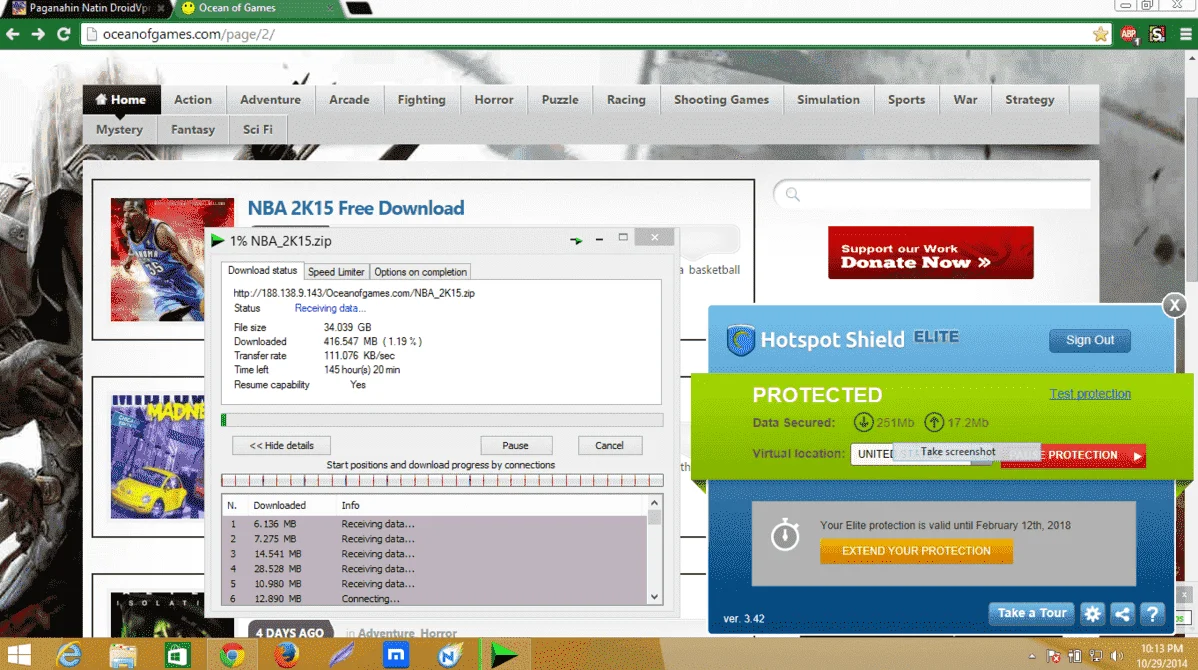Screen dimensions: 1198x670
Task: Open Maxthon browser from taskbar
Action: pyautogui.click(x=396, y=655)
